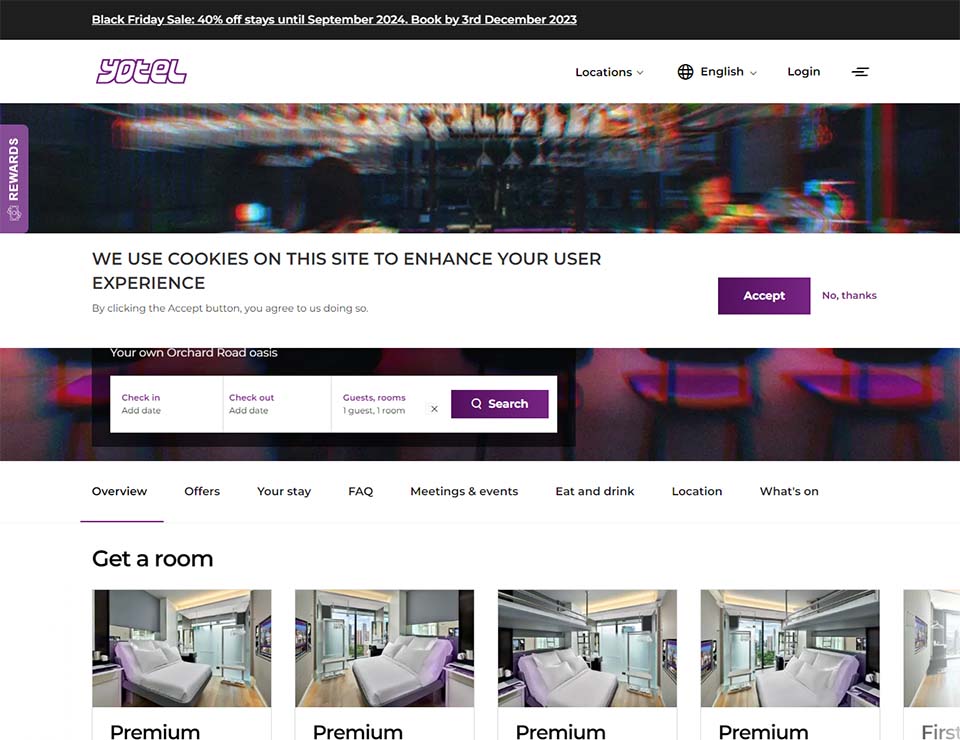
Task: Decline cookies with No, thanks
Action: pyautogui.click(x=849, y=296)
